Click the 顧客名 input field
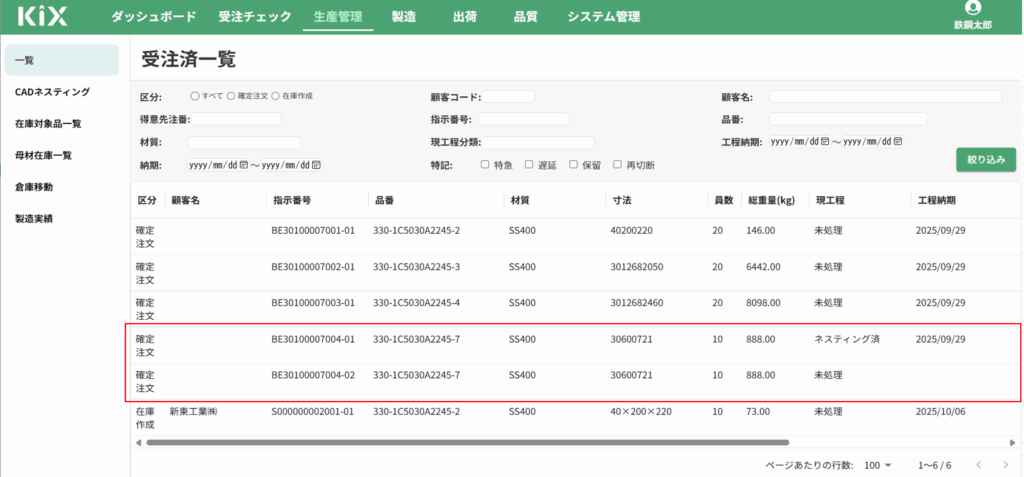Viewport: 1024px width, 477px height. click(884, 97)
